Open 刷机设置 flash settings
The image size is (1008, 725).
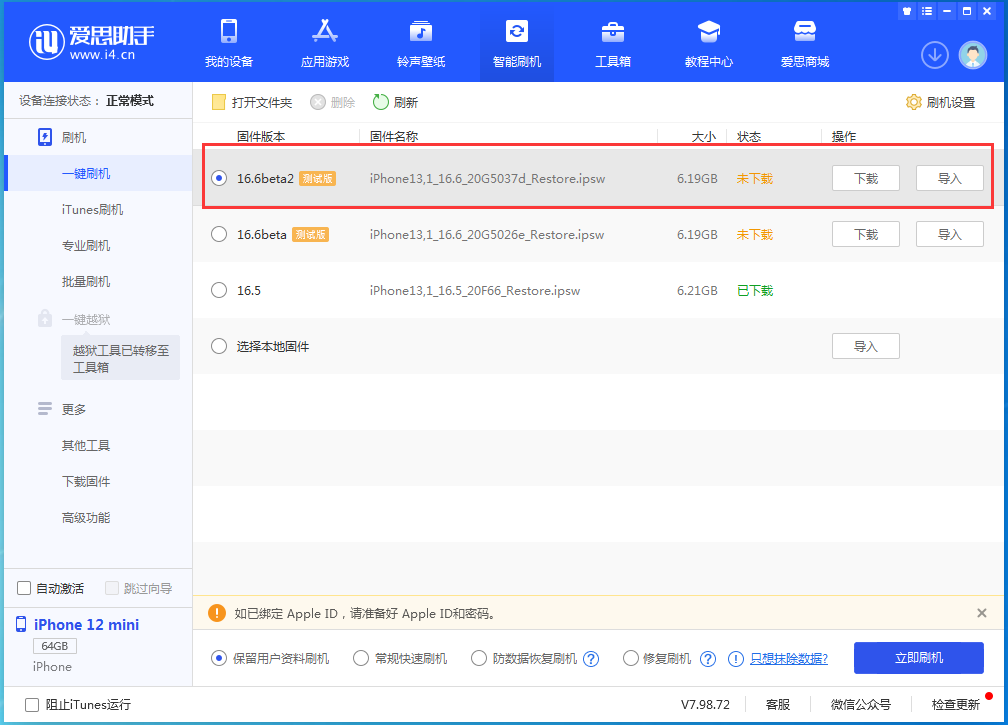pyautogui.click(x=940, y=102)
